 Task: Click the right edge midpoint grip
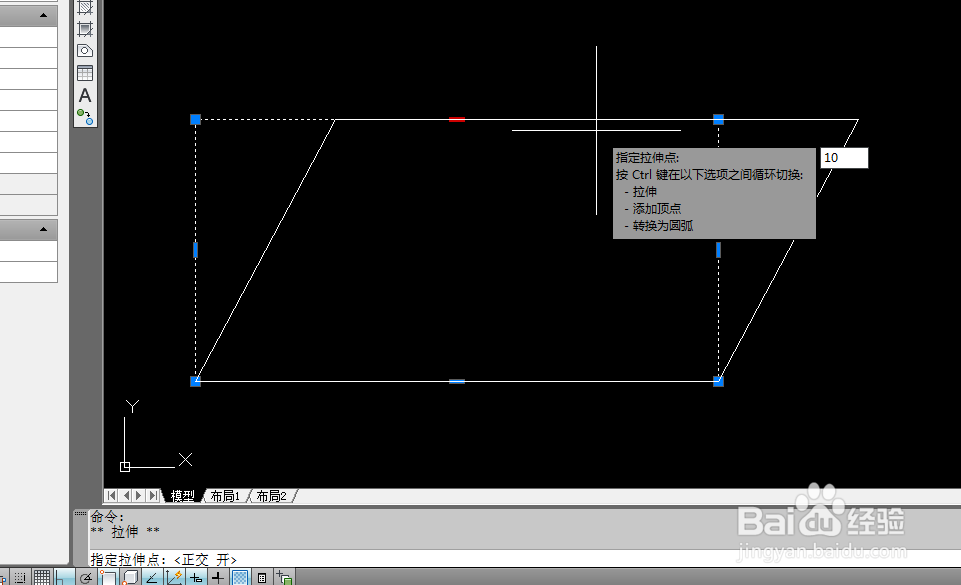(x=718, y=250)
